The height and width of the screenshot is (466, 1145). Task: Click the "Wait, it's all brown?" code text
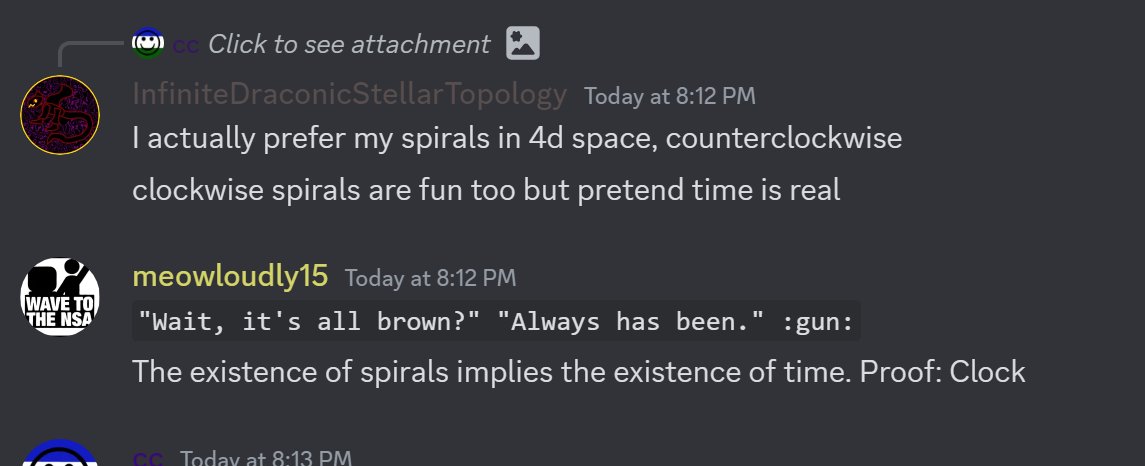tap(310, 322)
